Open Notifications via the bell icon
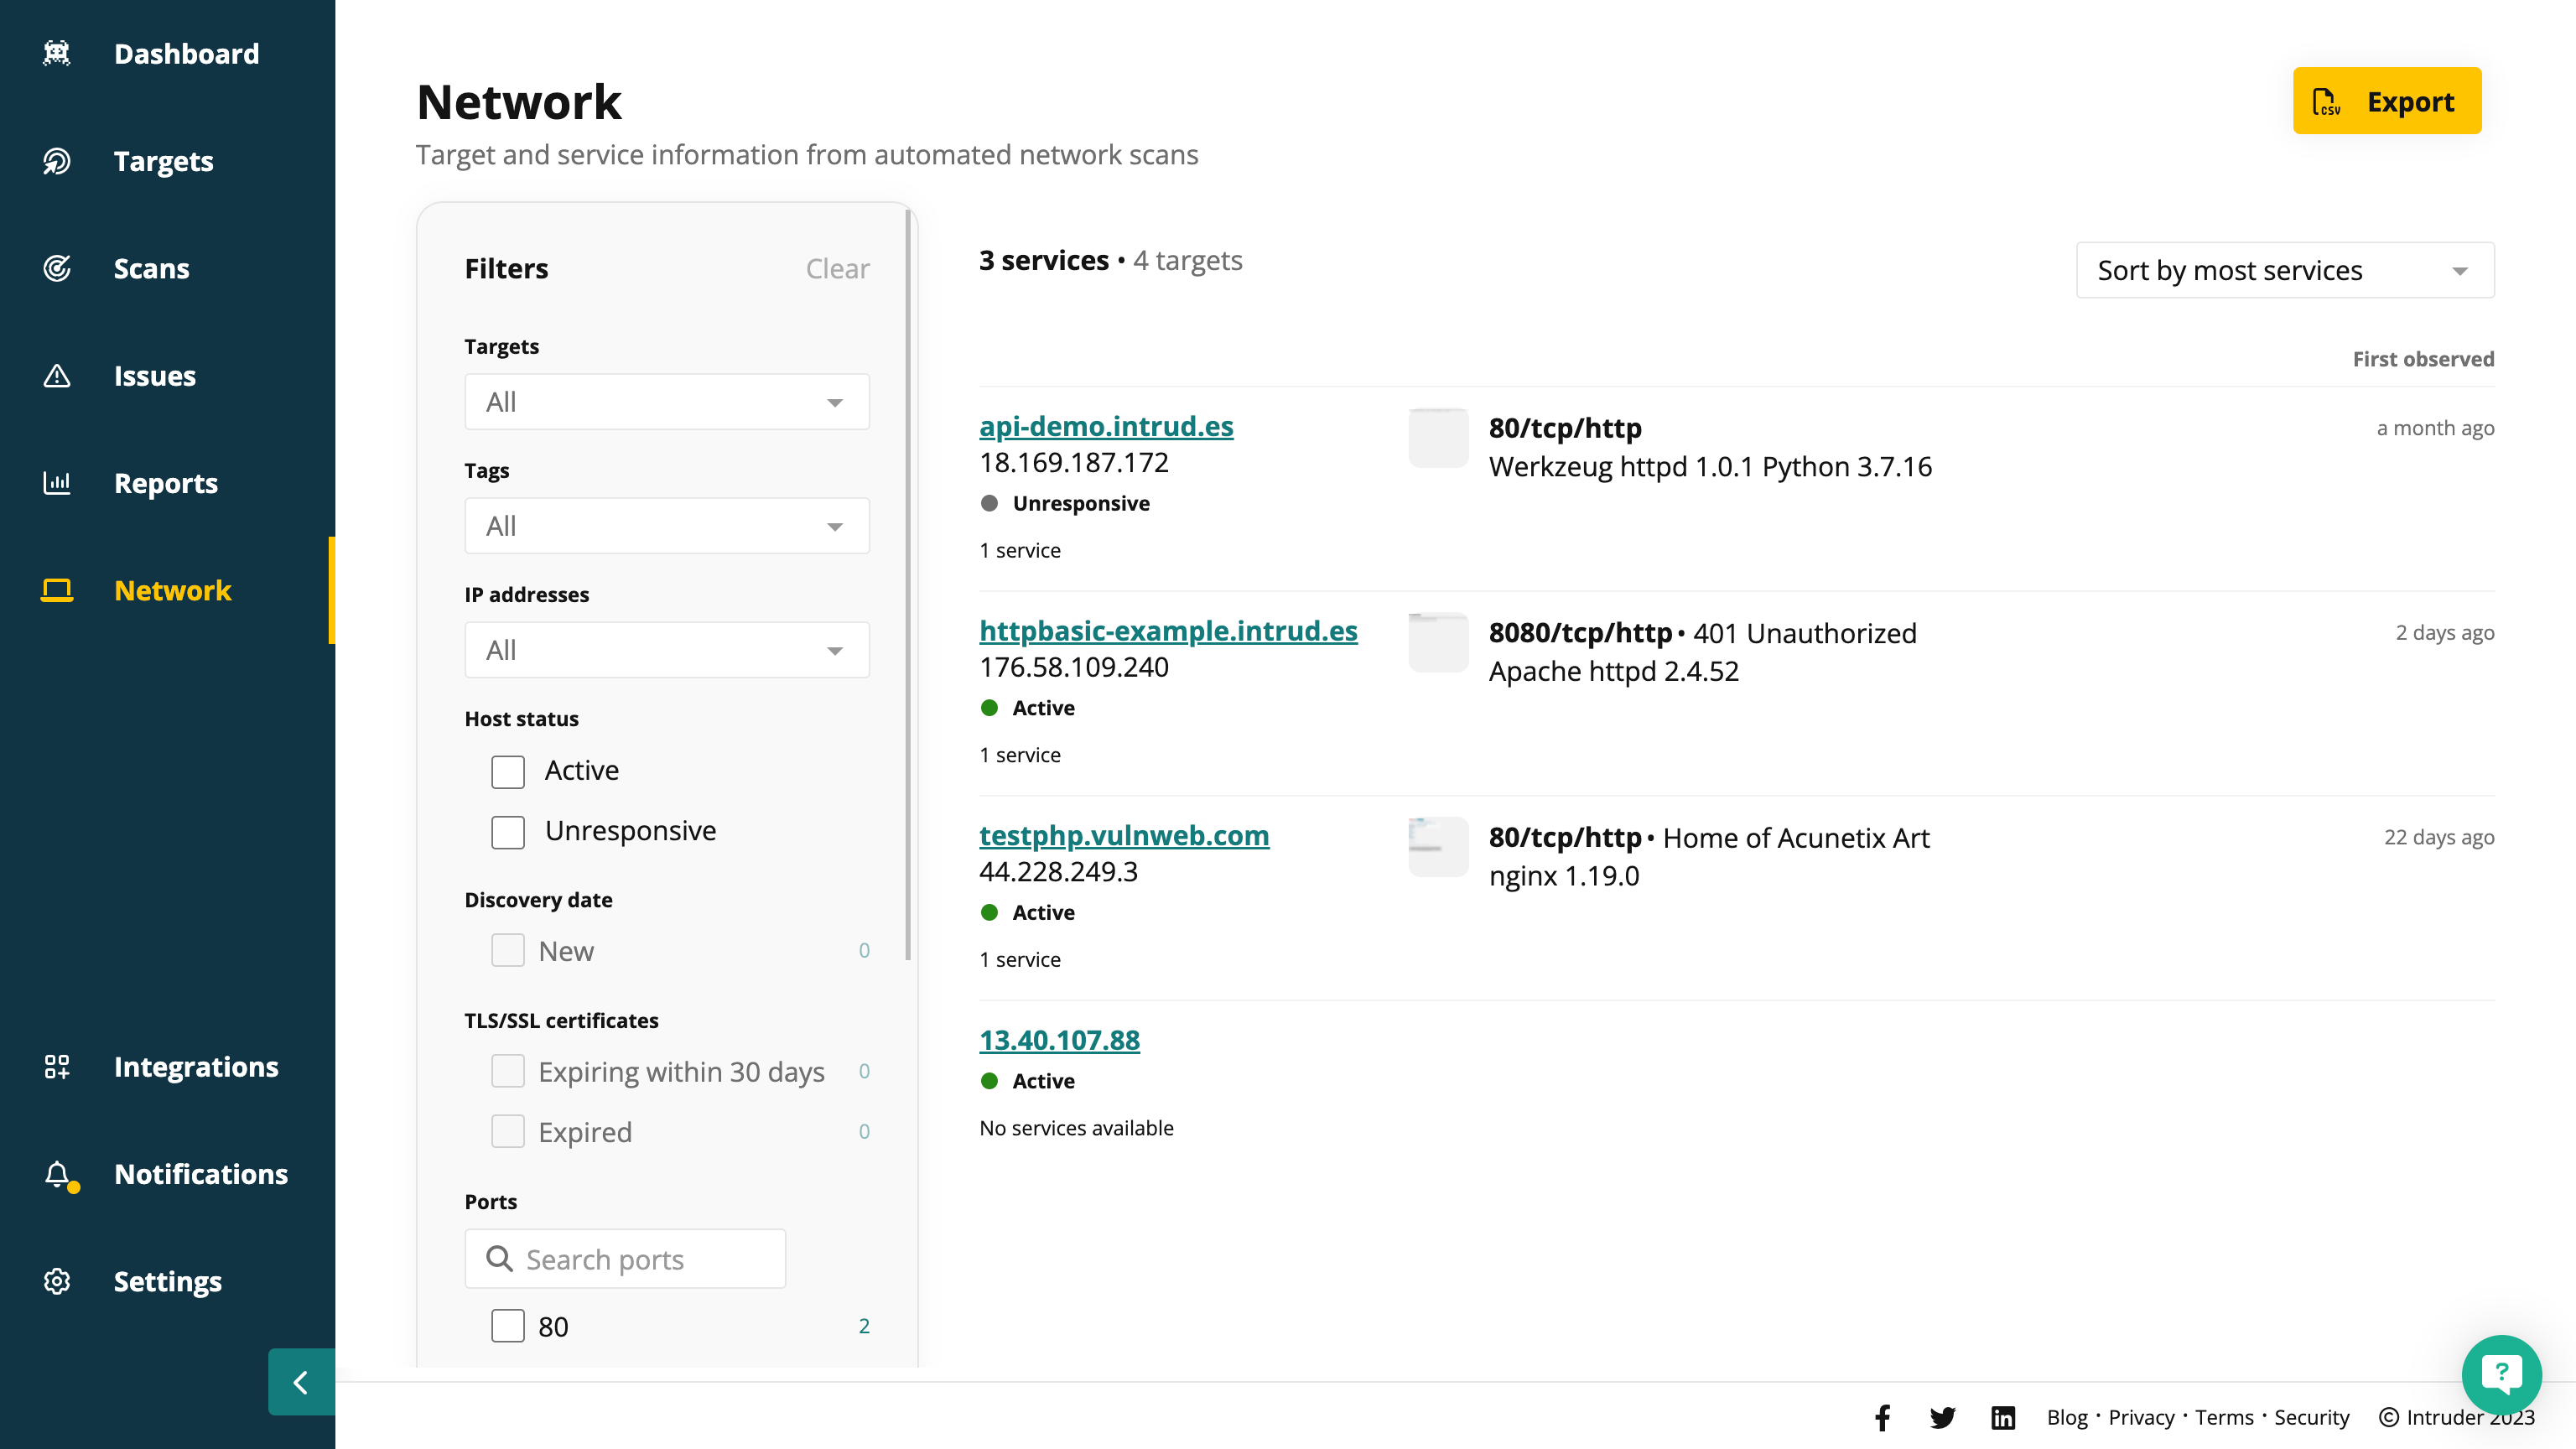2576x1449 pixels. [58, 1174]
